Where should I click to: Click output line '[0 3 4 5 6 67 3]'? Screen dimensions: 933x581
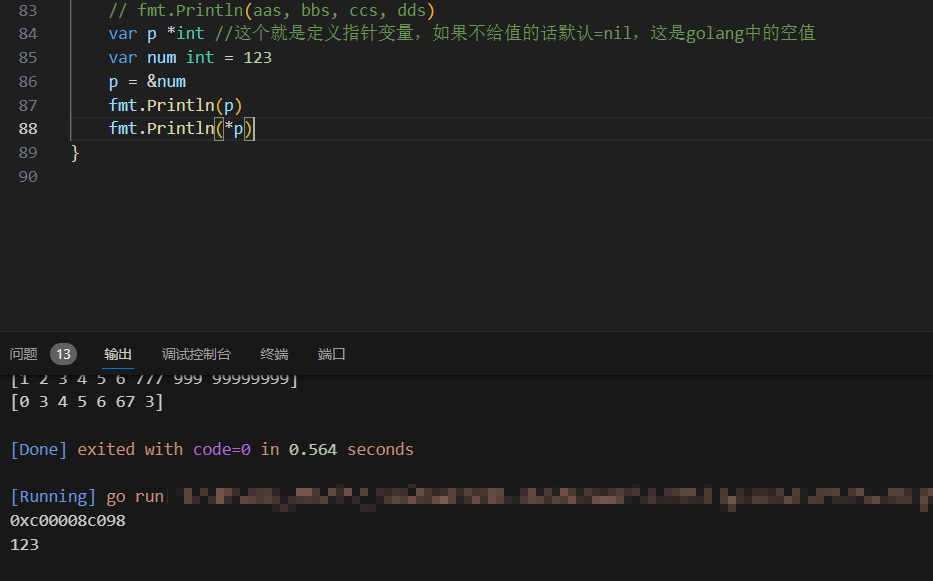click(x=87, y=402)
